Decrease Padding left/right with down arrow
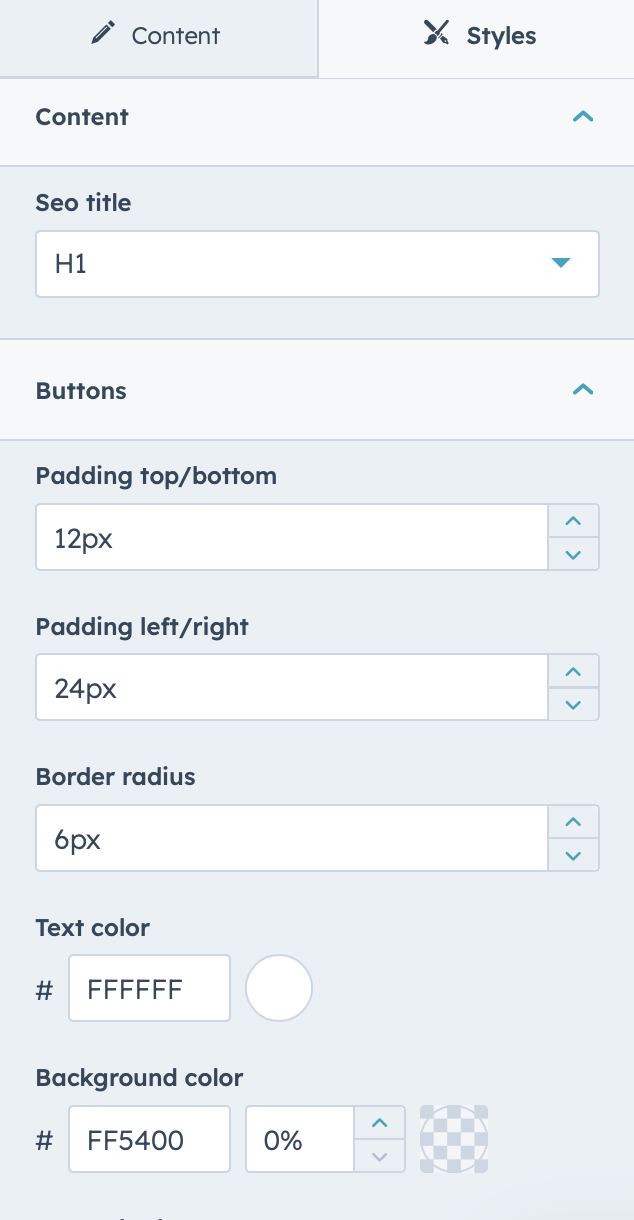634x1220 pixels. [x=573, y=704]
